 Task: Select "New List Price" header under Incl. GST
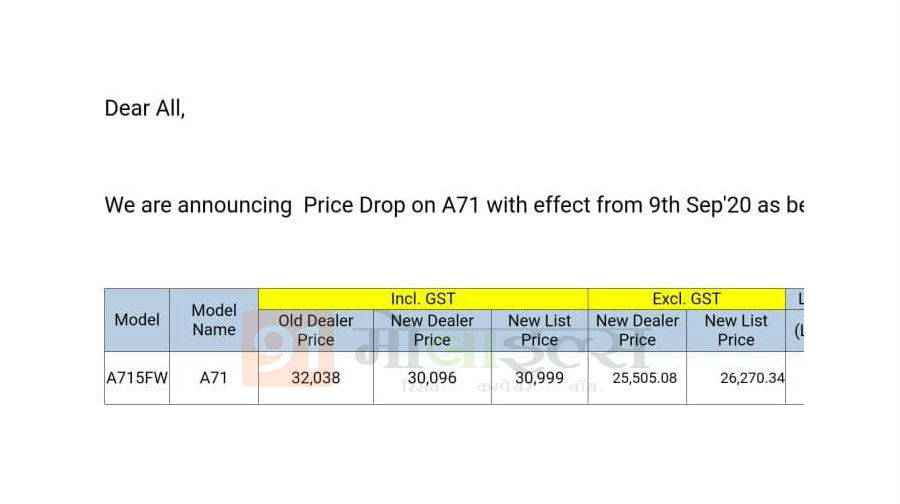pyautogui.click(x=539, y=330)
